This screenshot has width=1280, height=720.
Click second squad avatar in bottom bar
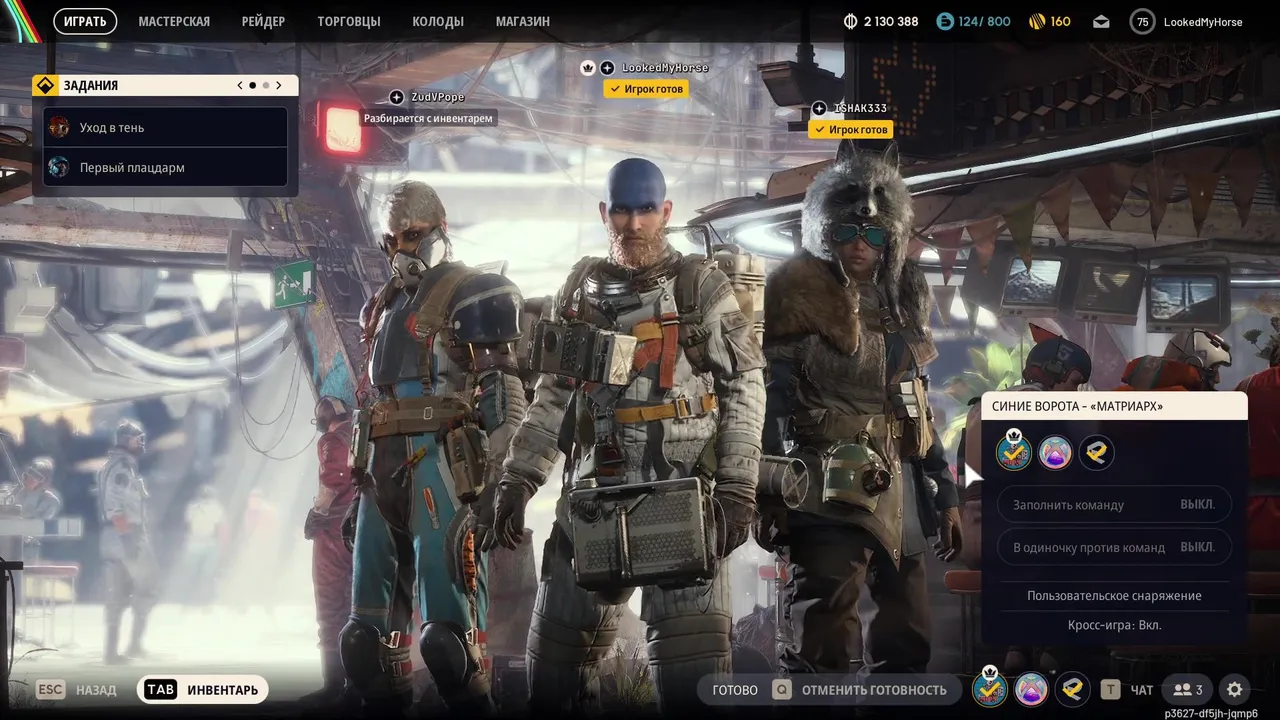pyautogui.click(x=1031, y=689)
